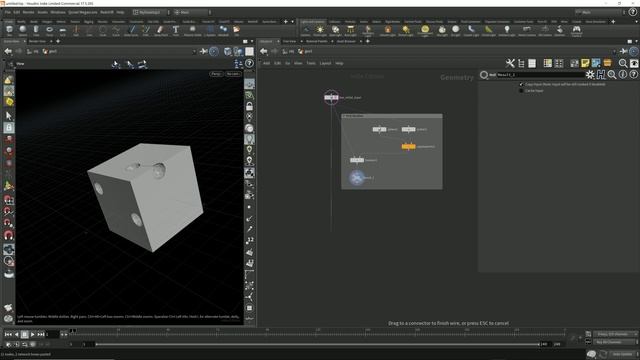Image resolution: width=640 pixels, height=360 pixels.
Task: Add a Volume Light from shelf
Action: [387, 30]
